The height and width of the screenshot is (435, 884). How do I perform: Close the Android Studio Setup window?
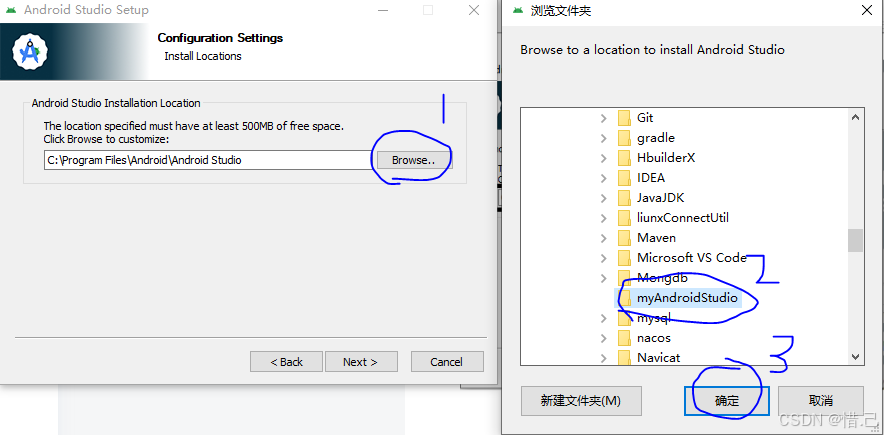click(474, 10)
